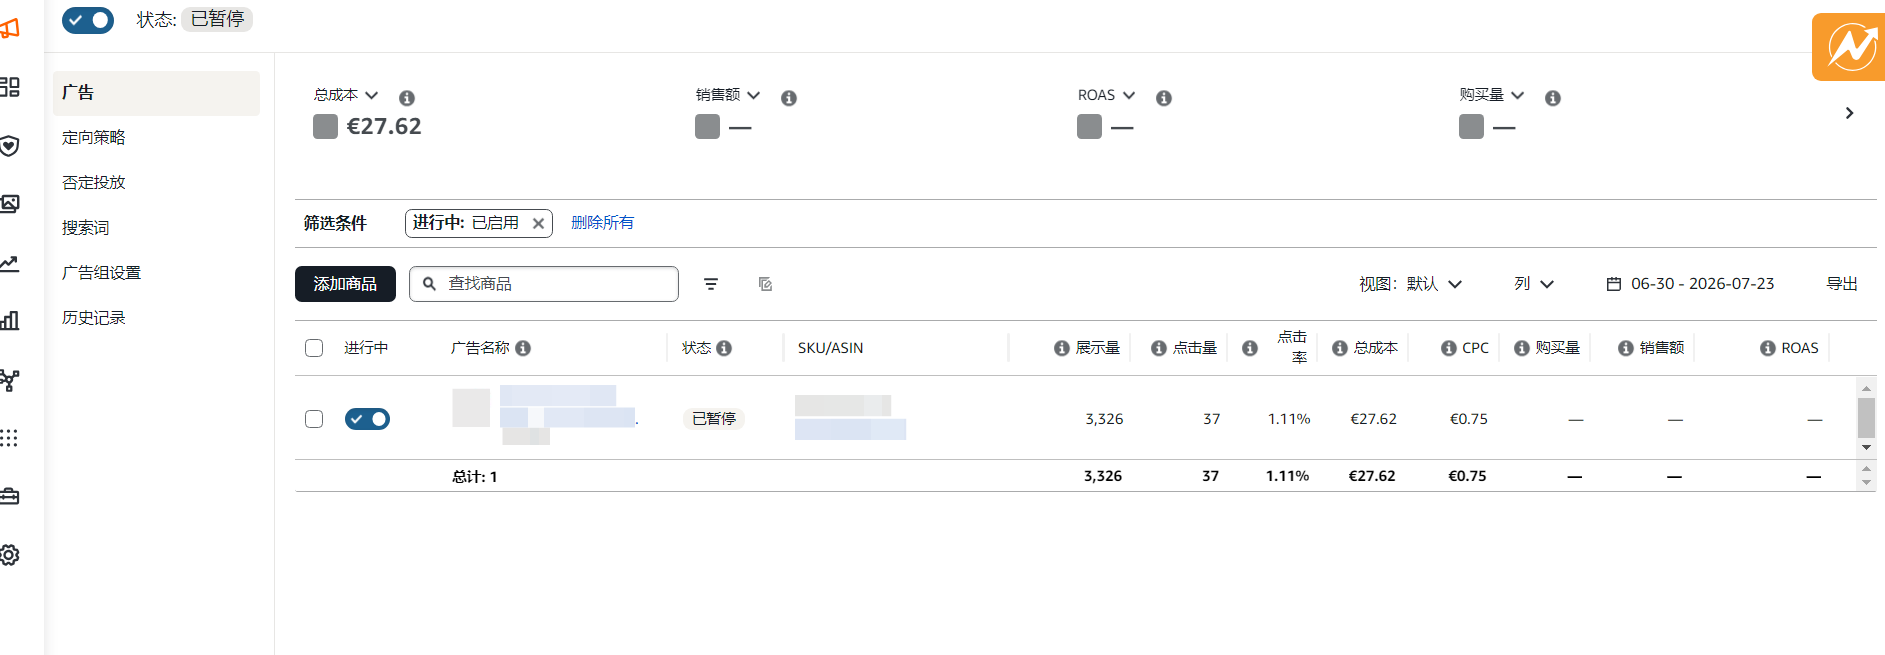1885x655 pixels.
Task: Show info for ROAS summary metric
Action: (1164, 98)
